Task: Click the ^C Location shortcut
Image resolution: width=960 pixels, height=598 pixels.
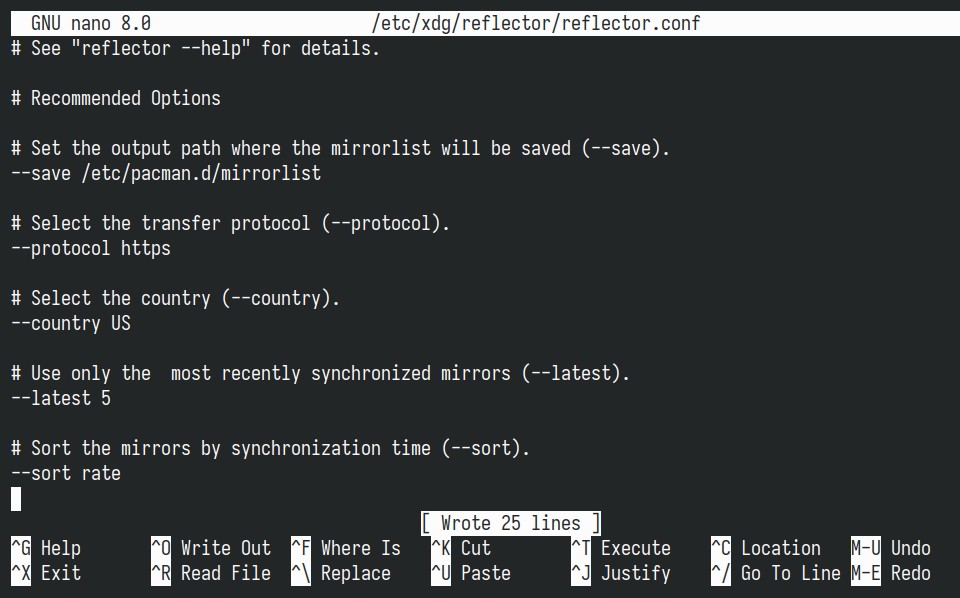Action: pyautogui.click(x=766, y=548)
